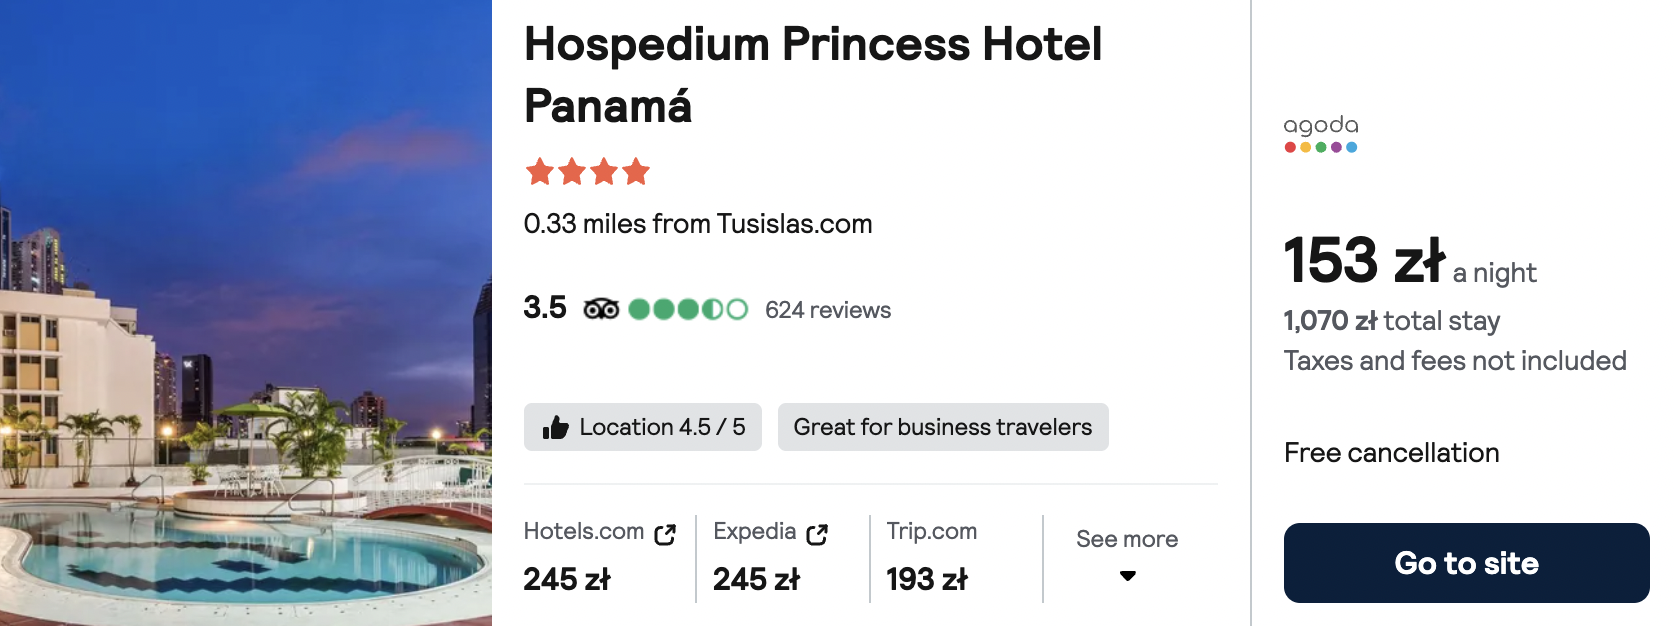The width and height of the screenshot is (1674, 626).
Task: Open the Hotels.com external link icon
Action: (665, 535)
